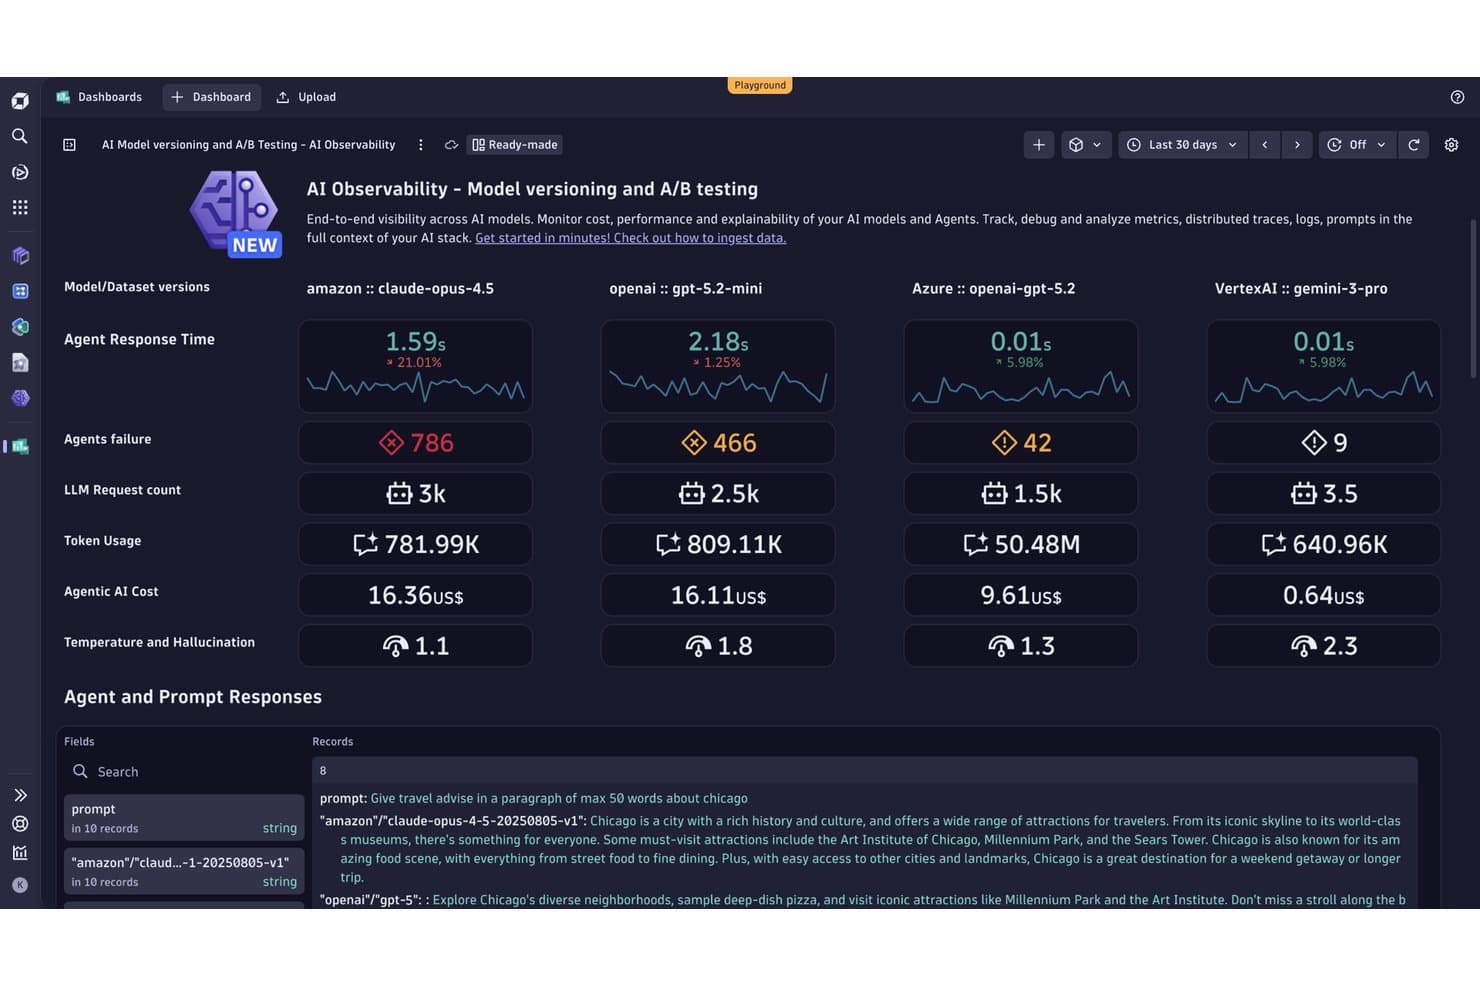Click the Ready-made badge
1480x987 pixels.
point(515,145)
